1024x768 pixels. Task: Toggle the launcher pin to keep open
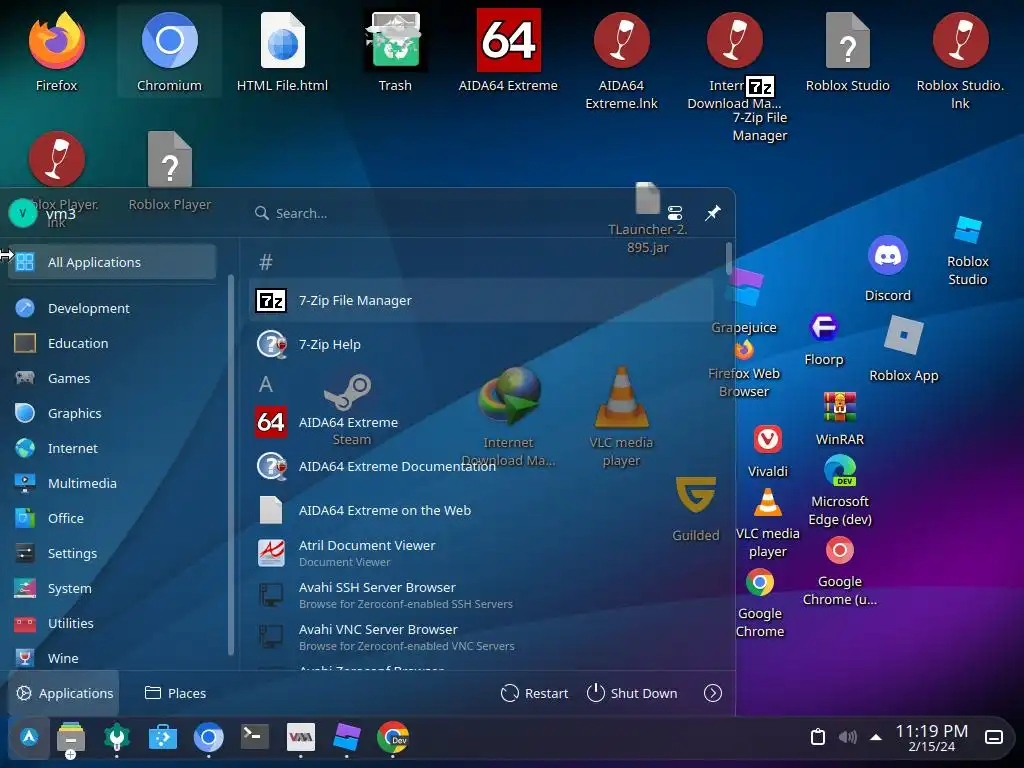click(712, 213)
